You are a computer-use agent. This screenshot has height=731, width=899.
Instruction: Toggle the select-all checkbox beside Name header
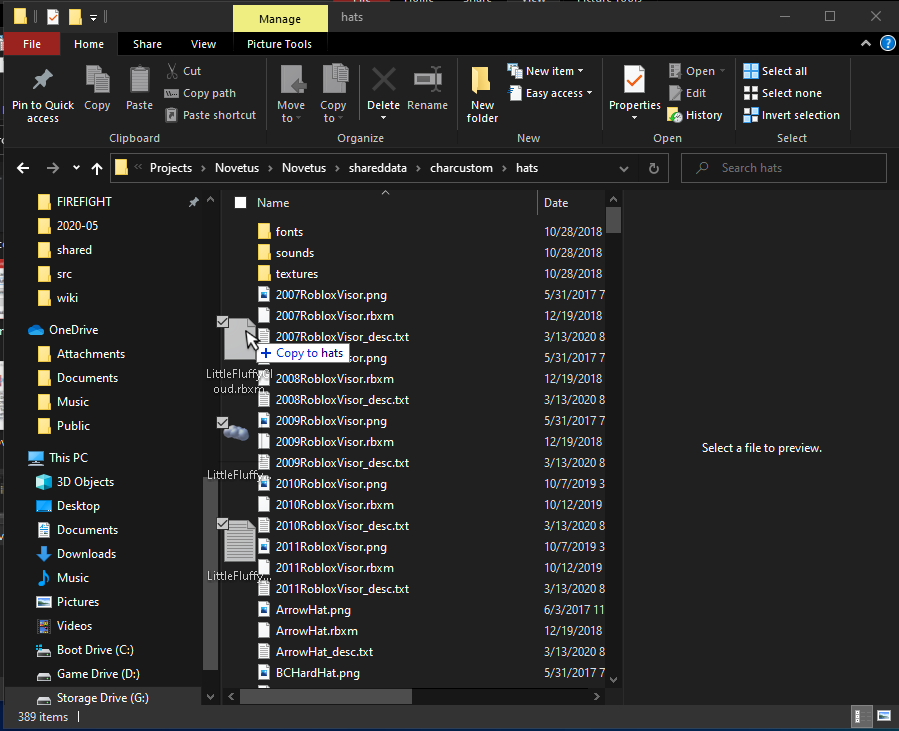click(x=240, y=203)
